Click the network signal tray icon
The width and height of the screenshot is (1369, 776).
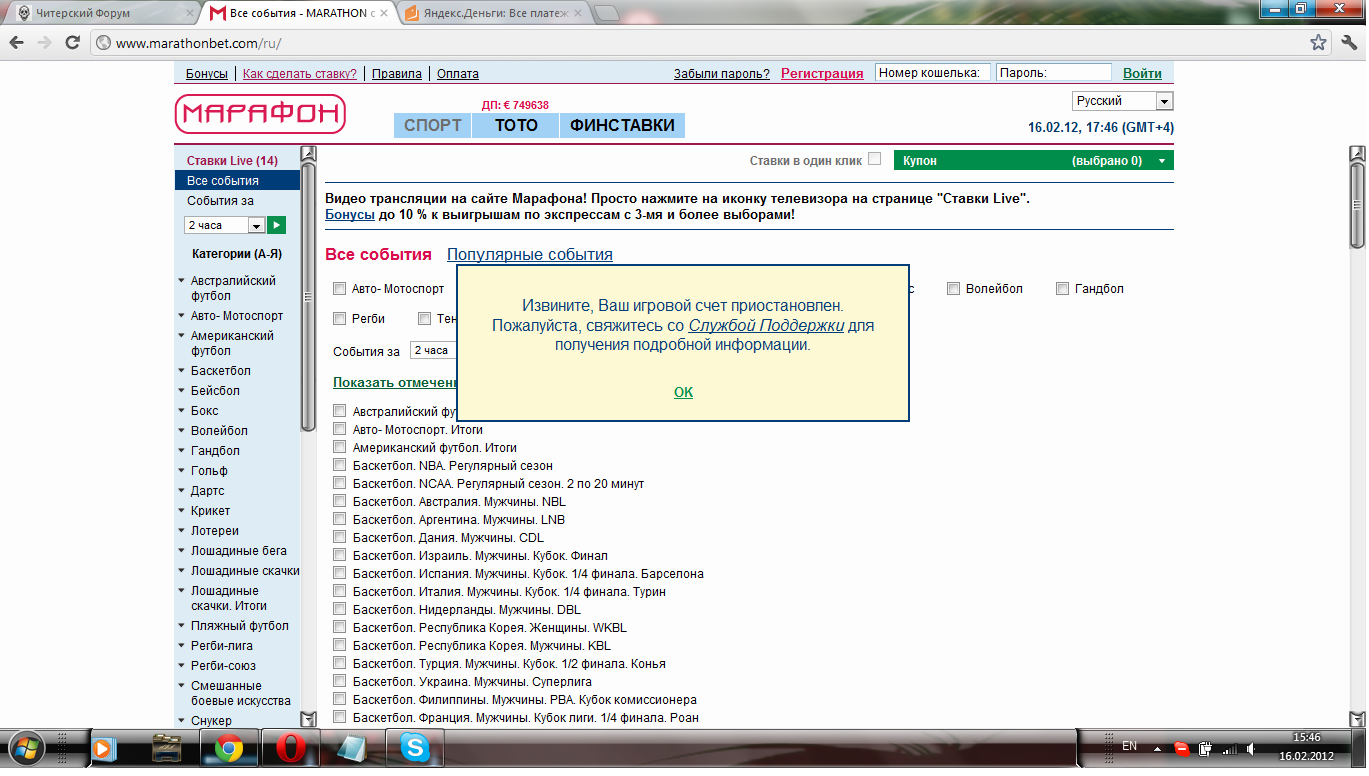(1229, 748)
